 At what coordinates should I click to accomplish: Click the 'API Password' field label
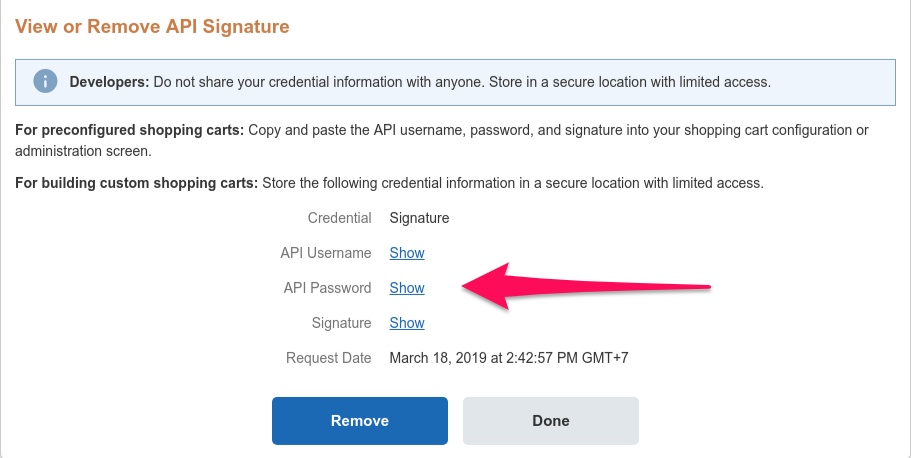point(327,288)
